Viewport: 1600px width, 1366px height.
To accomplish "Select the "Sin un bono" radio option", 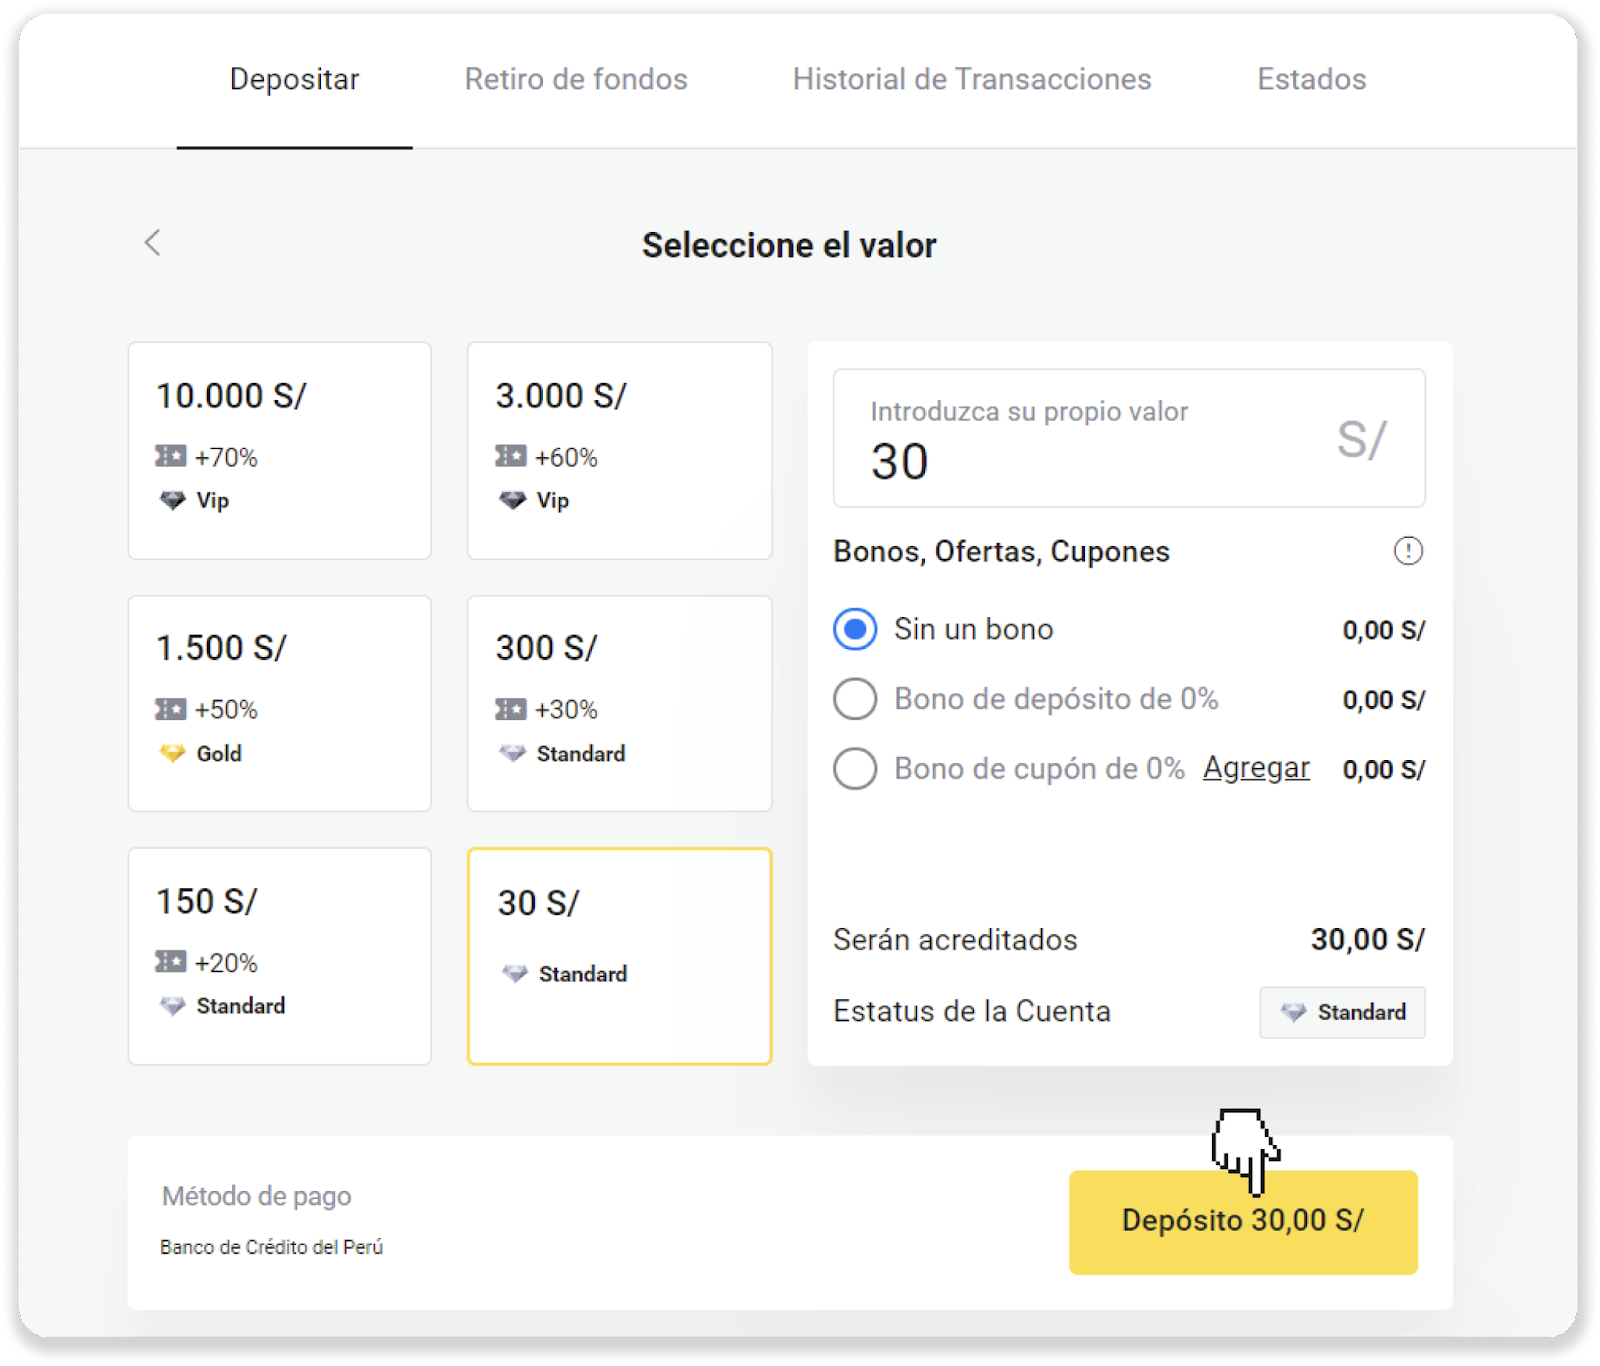I will [855, 629].
